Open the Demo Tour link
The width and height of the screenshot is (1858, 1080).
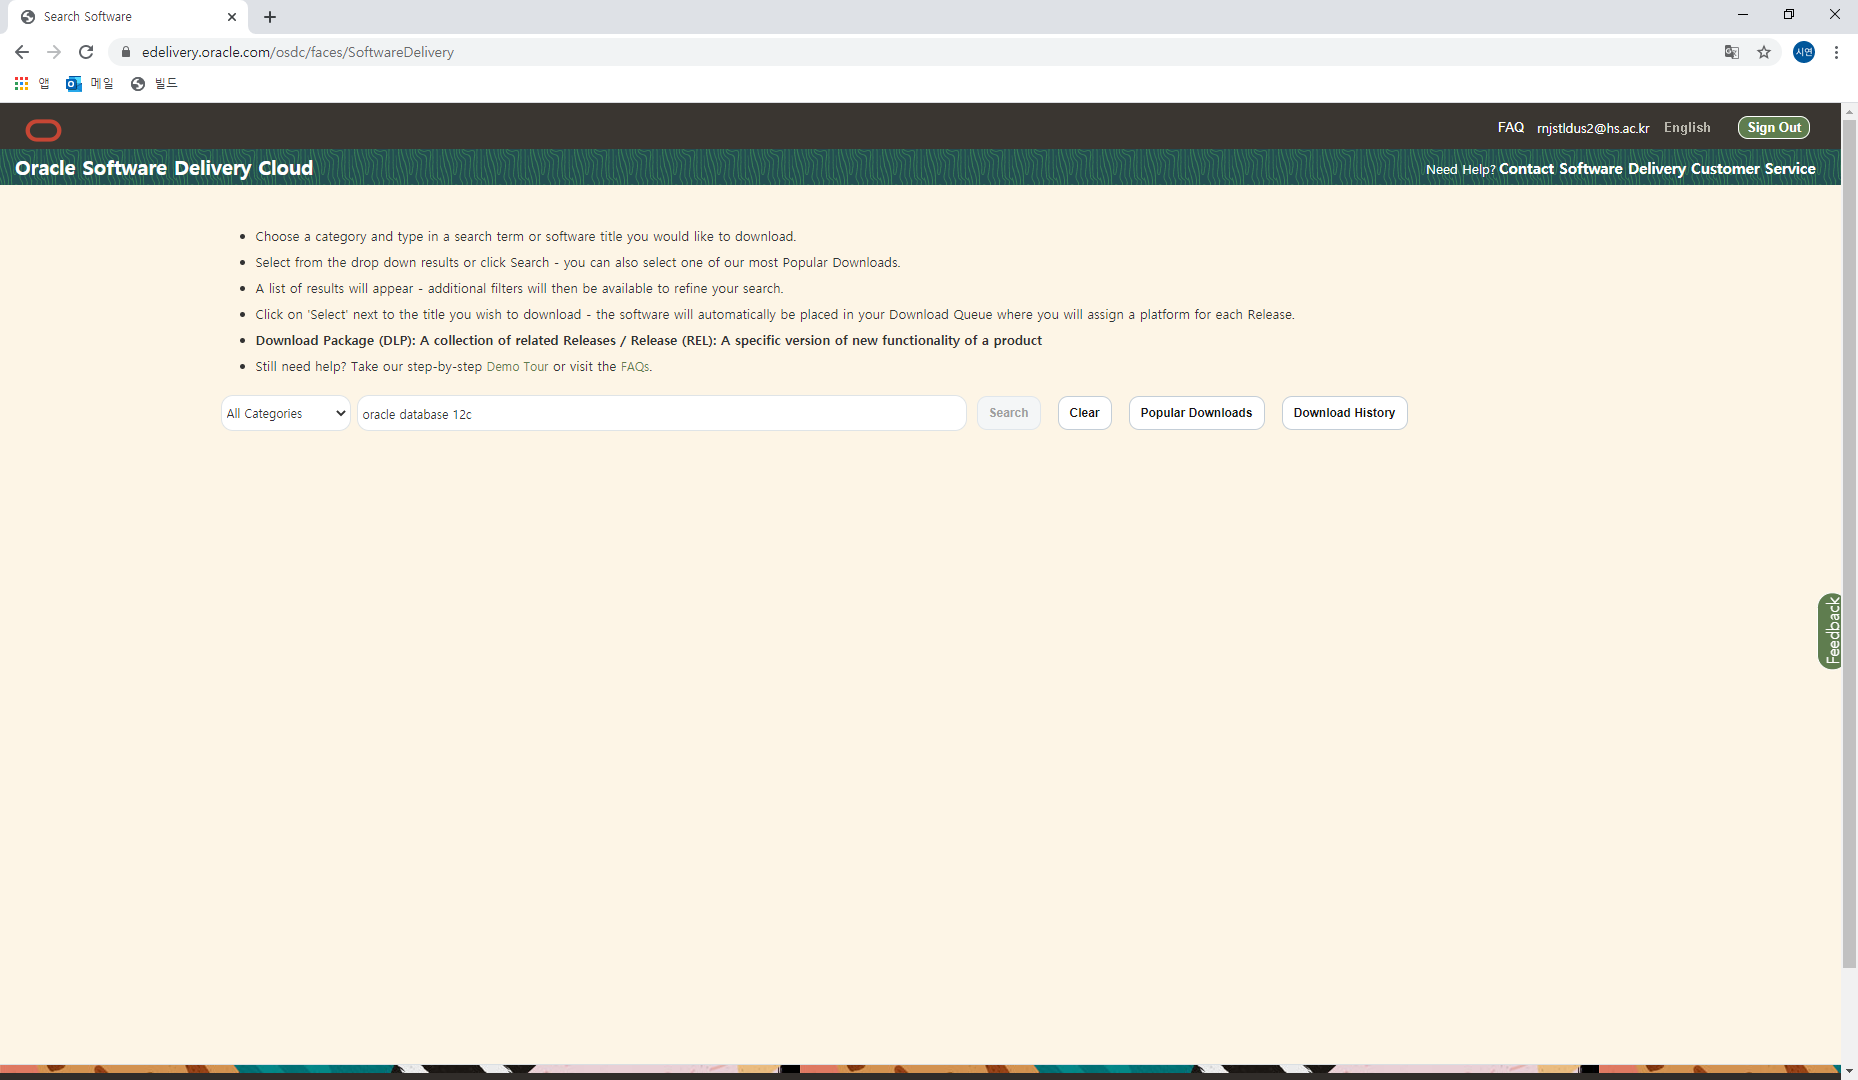(x=517, y=367)
